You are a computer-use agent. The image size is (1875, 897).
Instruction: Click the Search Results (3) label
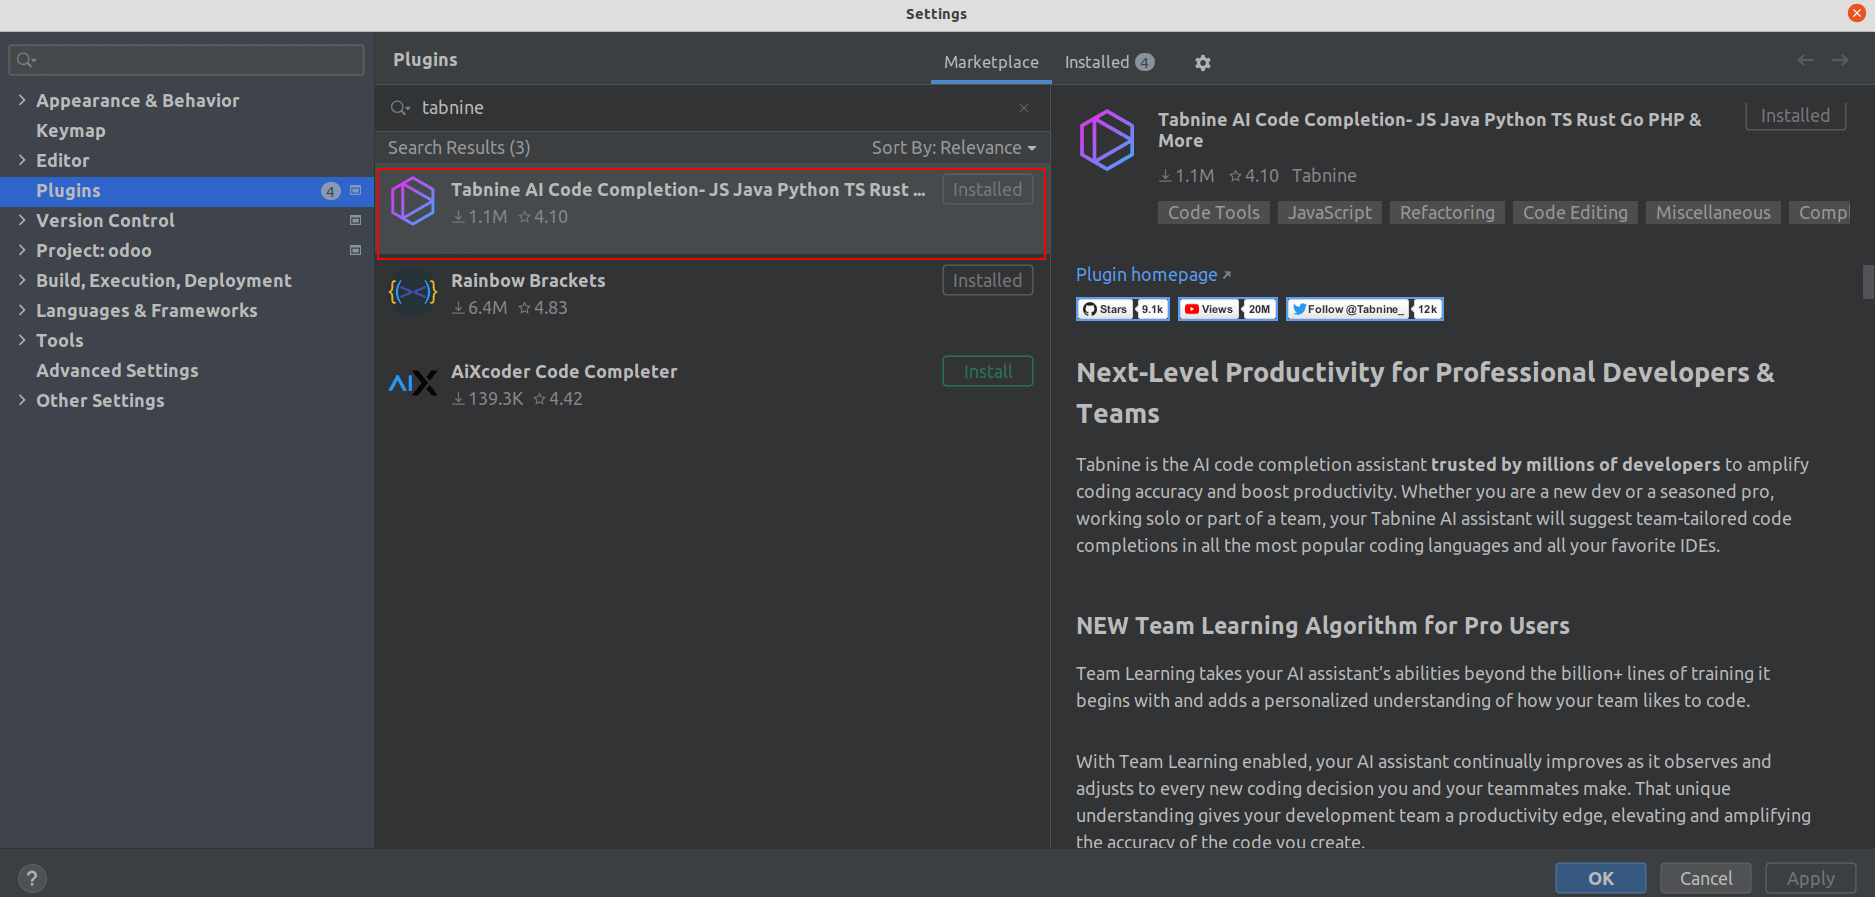(459, 148)
